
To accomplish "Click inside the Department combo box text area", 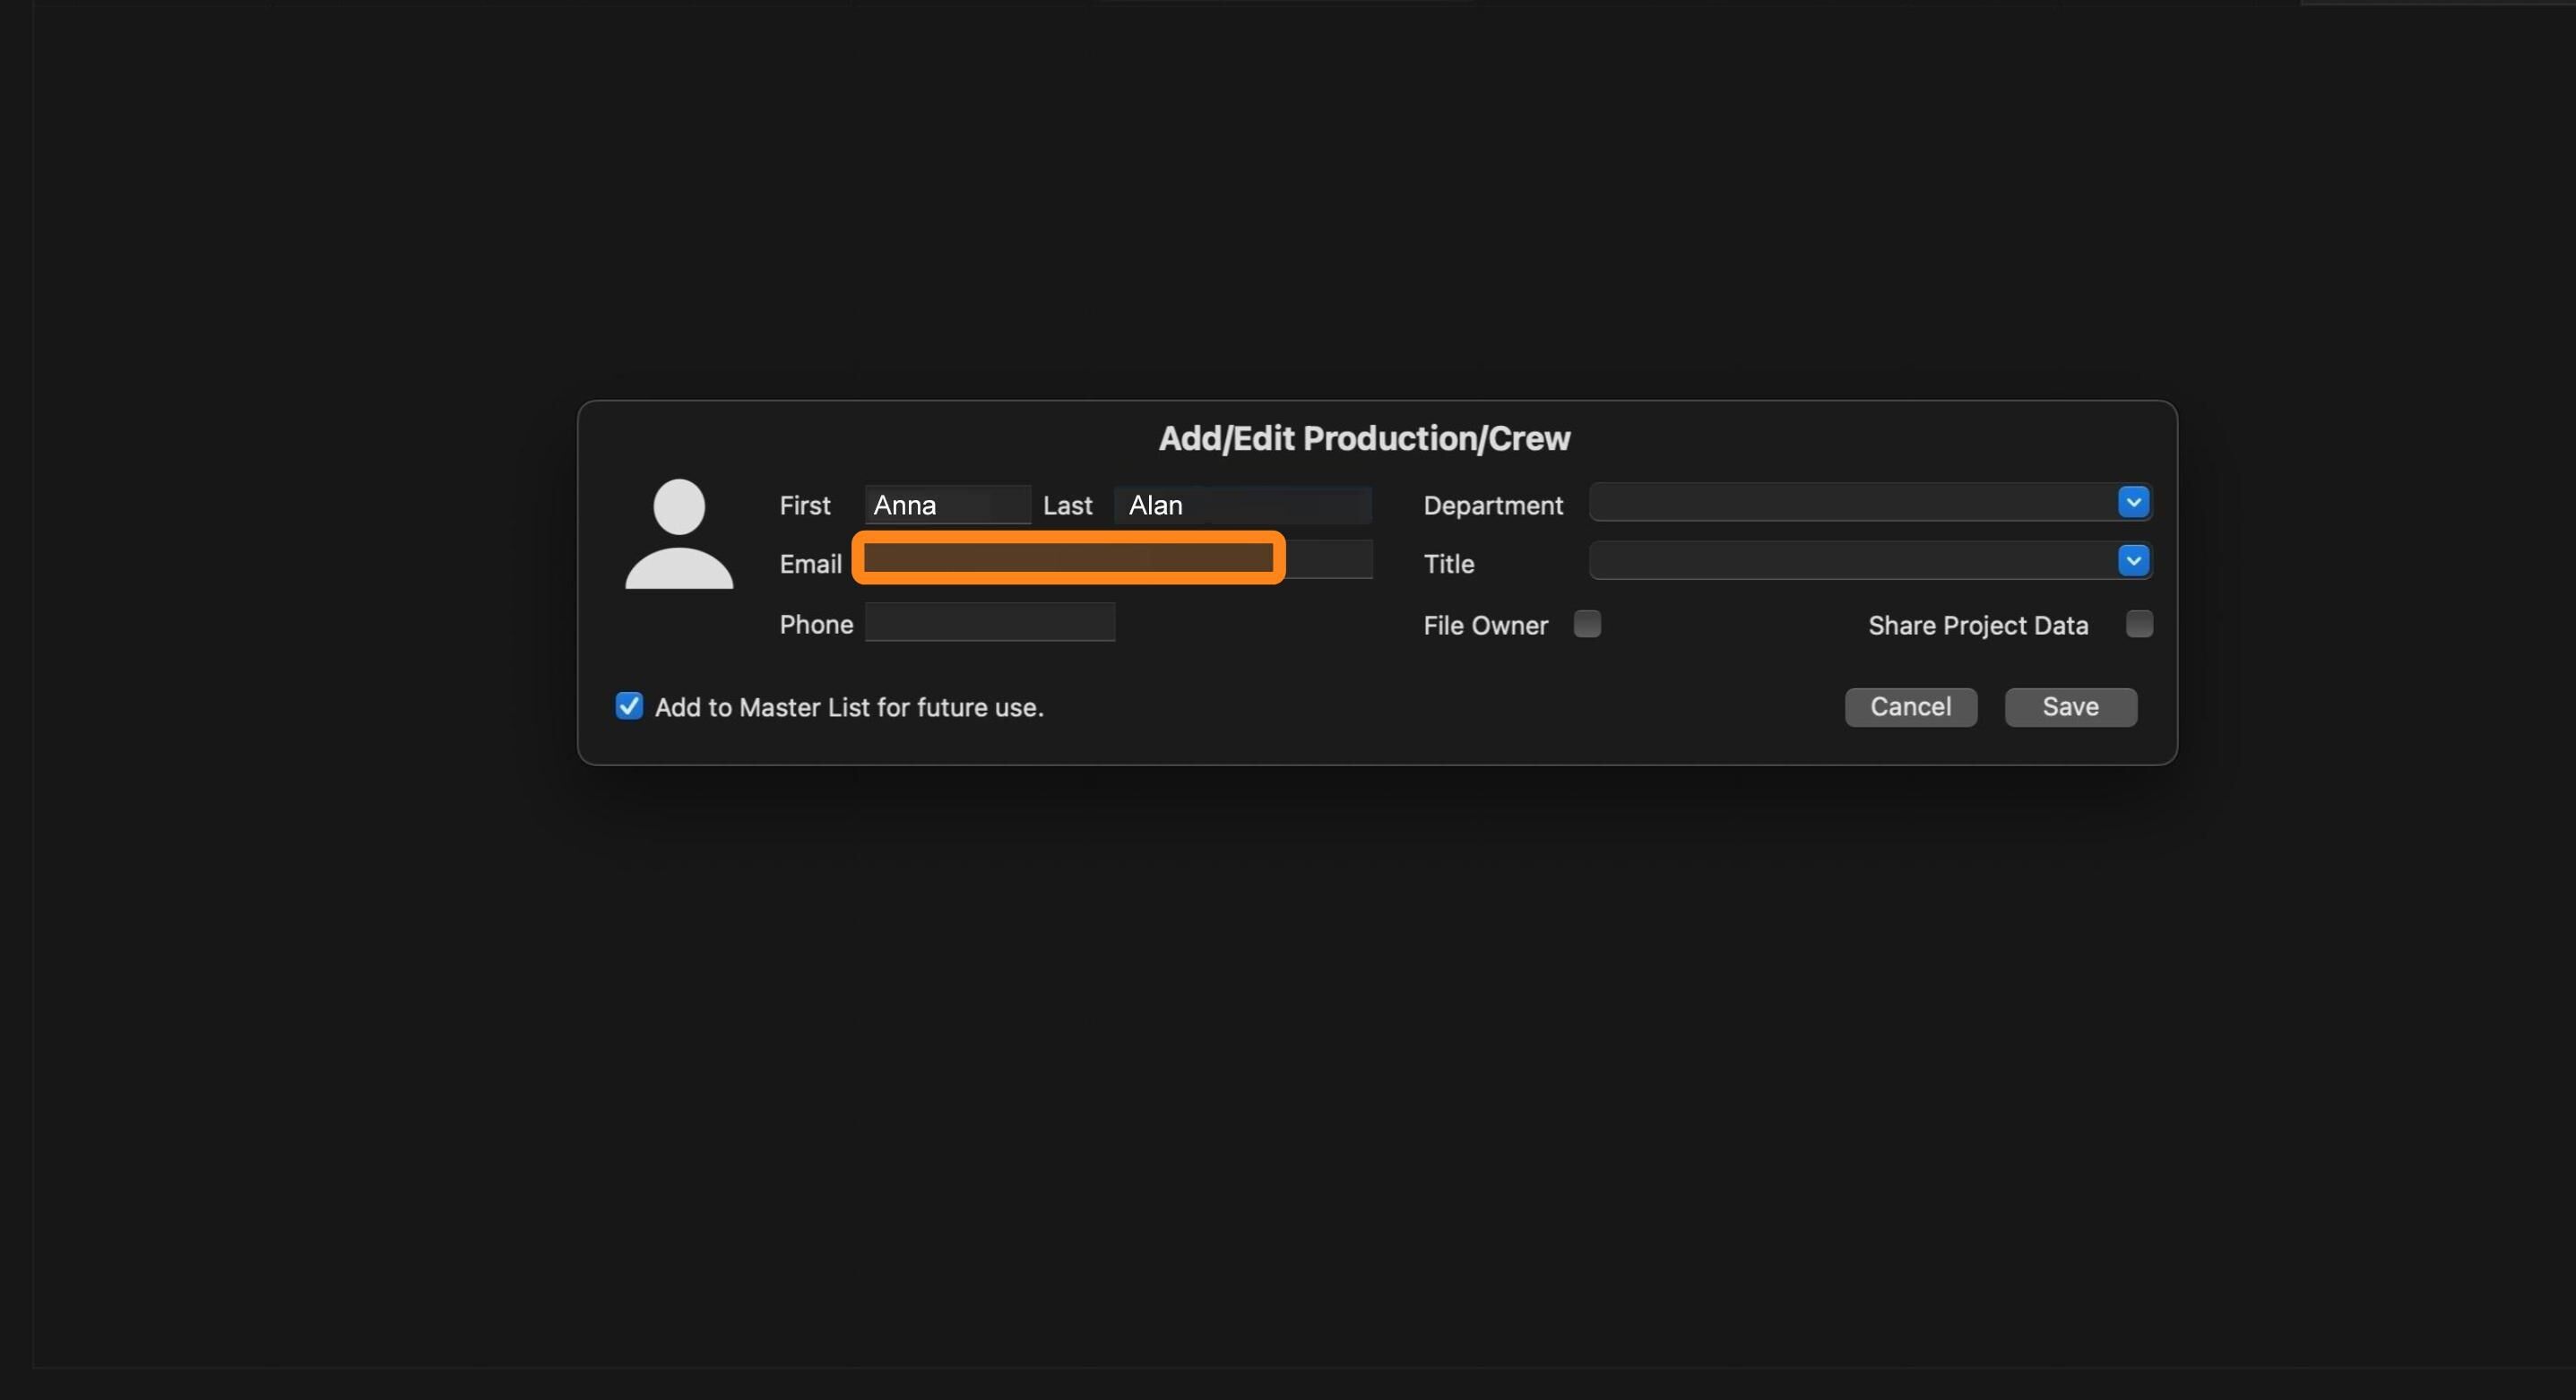I will 1852,503.
